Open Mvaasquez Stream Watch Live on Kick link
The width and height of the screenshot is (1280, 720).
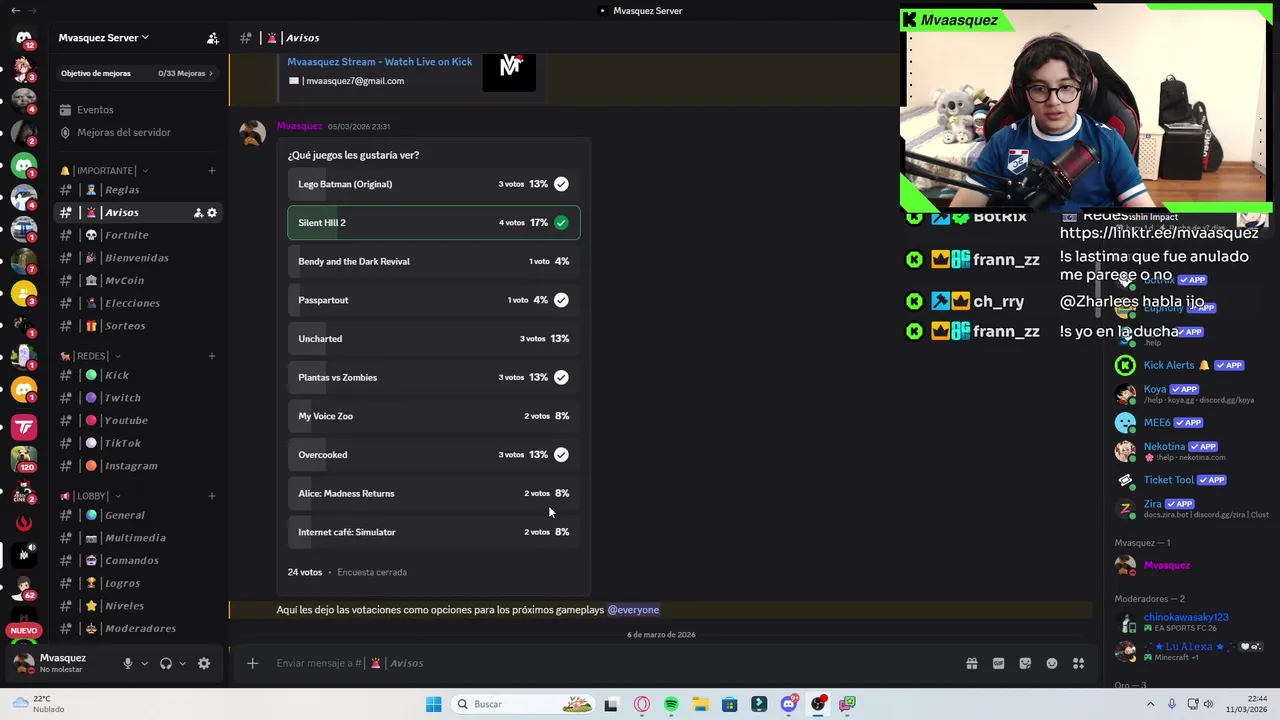point(379,62)
